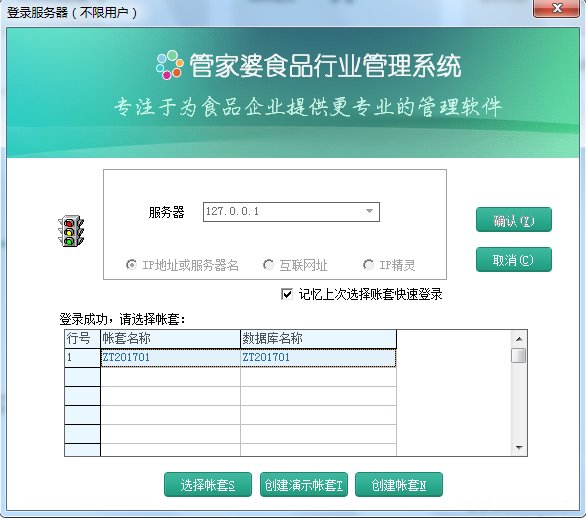Image resolution: width=586 pixels, height=523 pixels.
Task: Open the 服务器 address dropdown arrow
Action: tap(369, 212)
